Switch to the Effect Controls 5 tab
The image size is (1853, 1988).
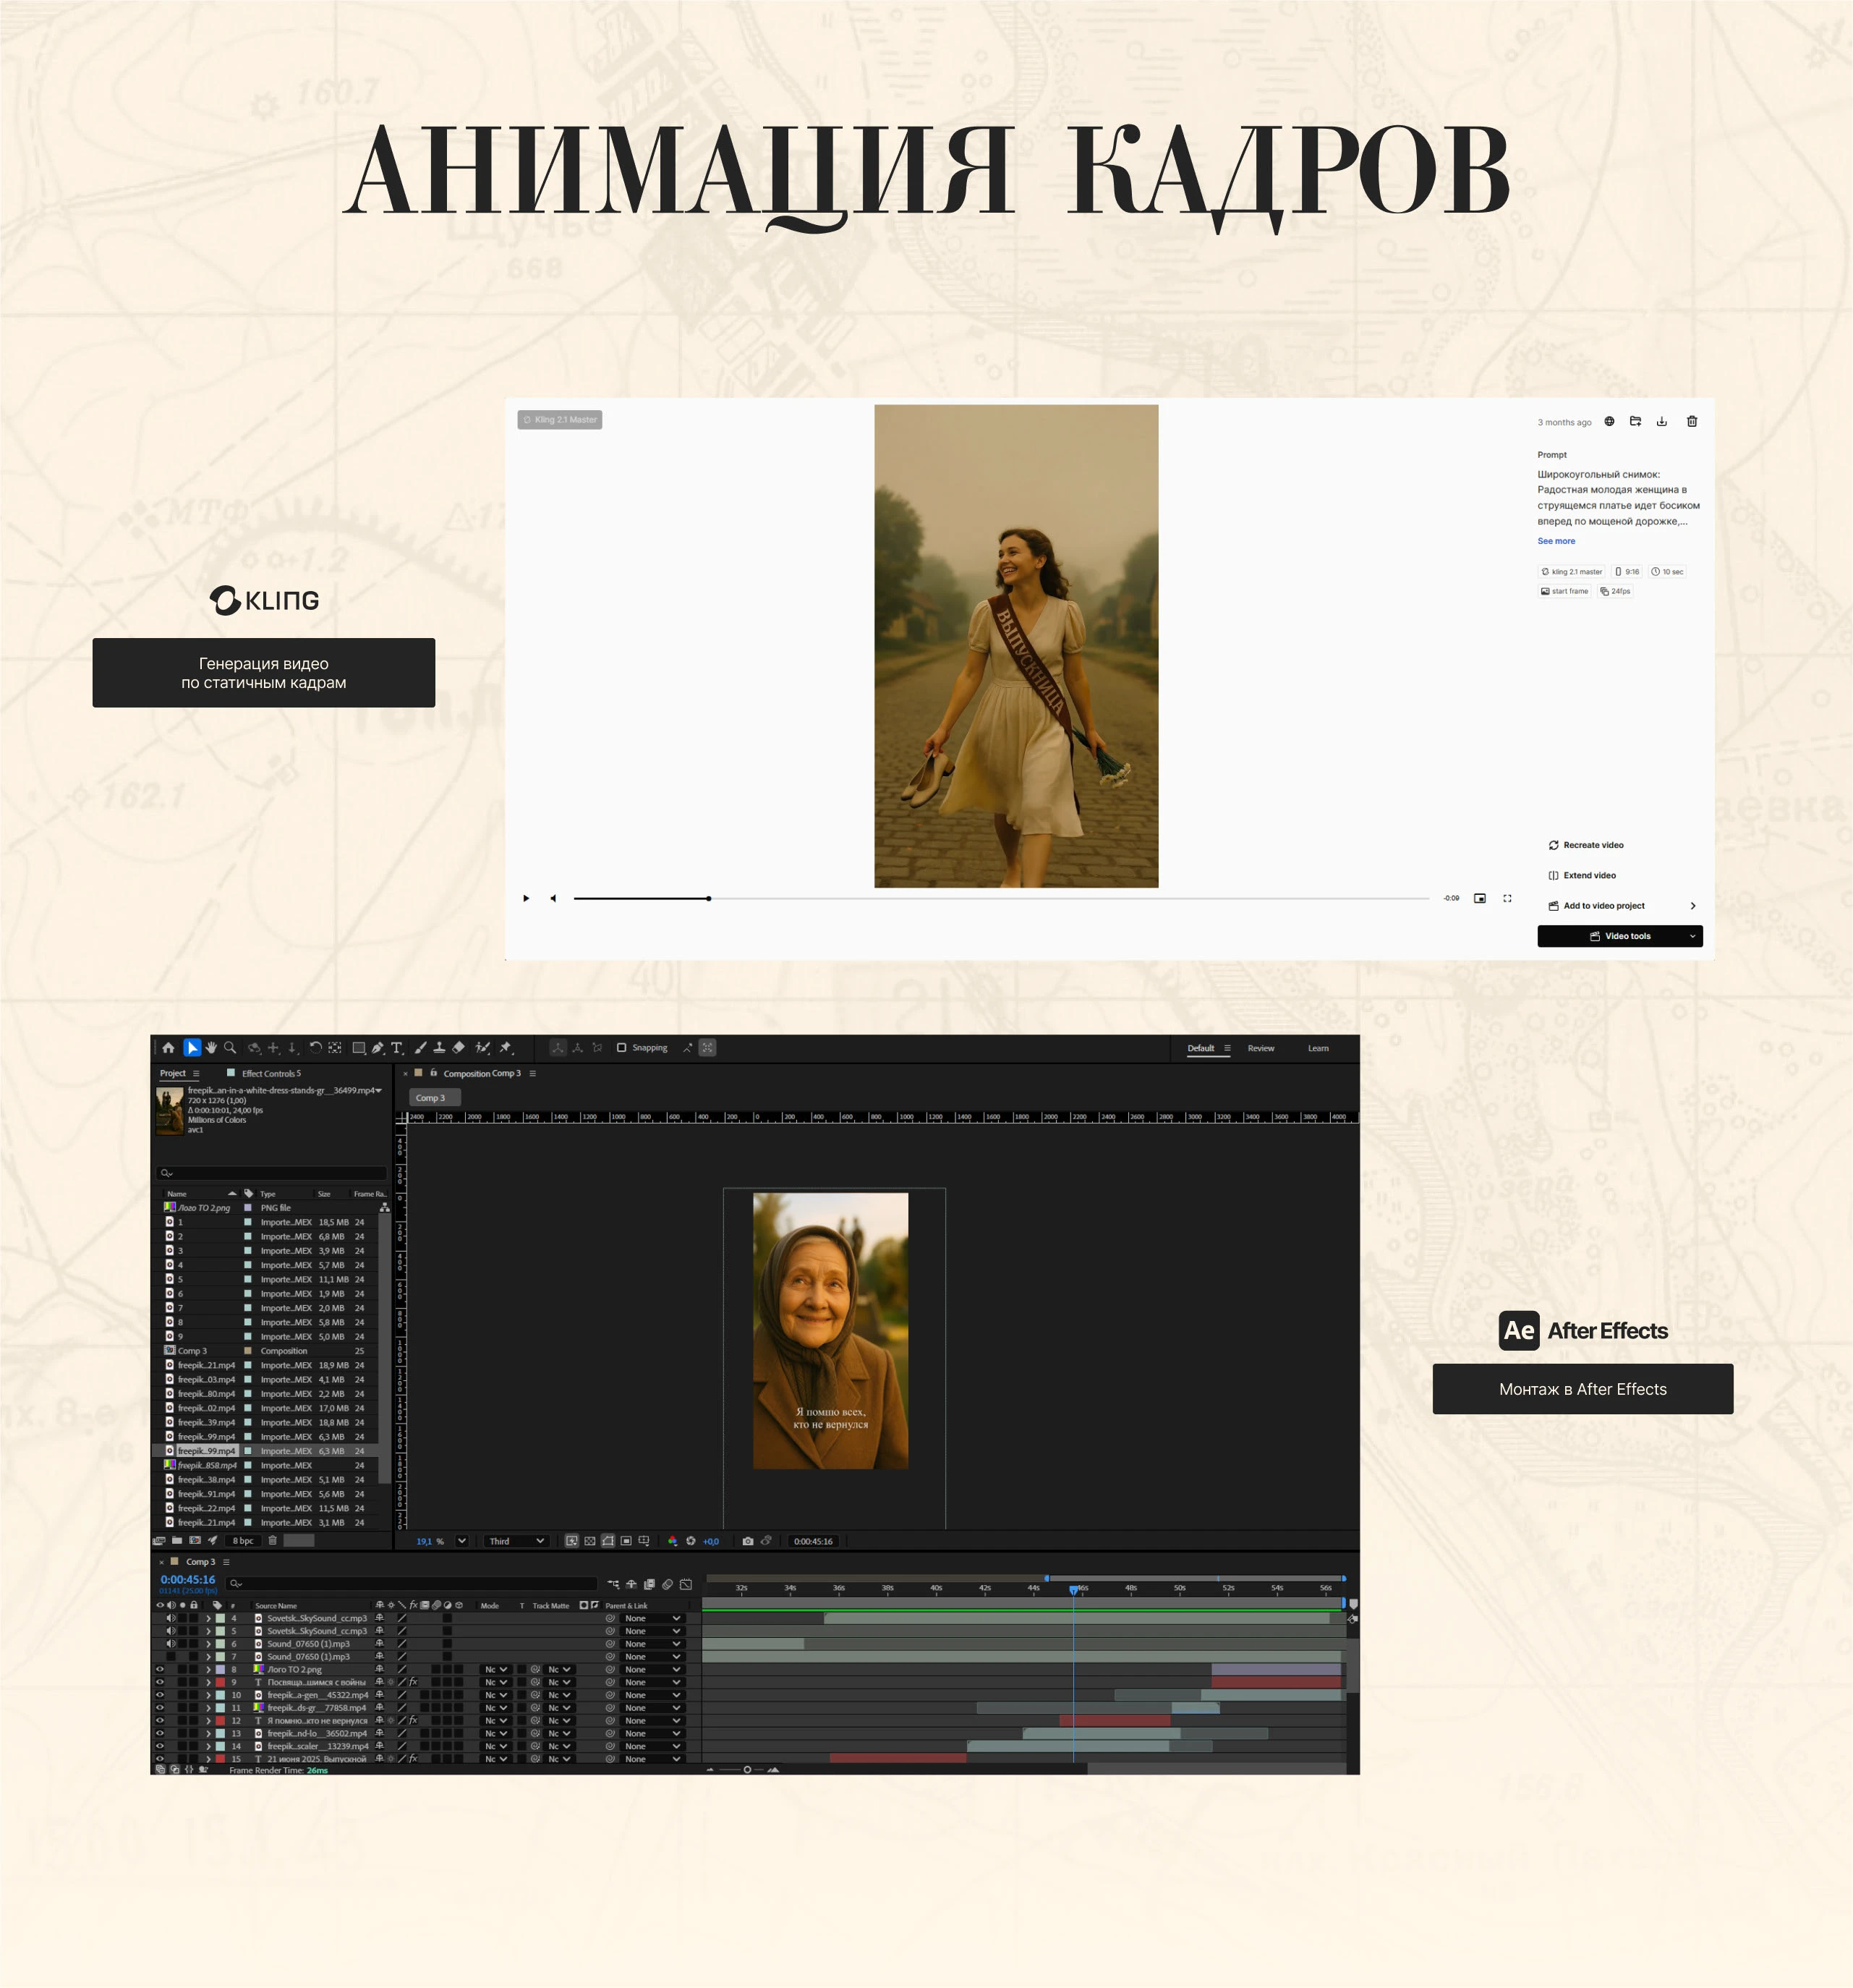271,1074
